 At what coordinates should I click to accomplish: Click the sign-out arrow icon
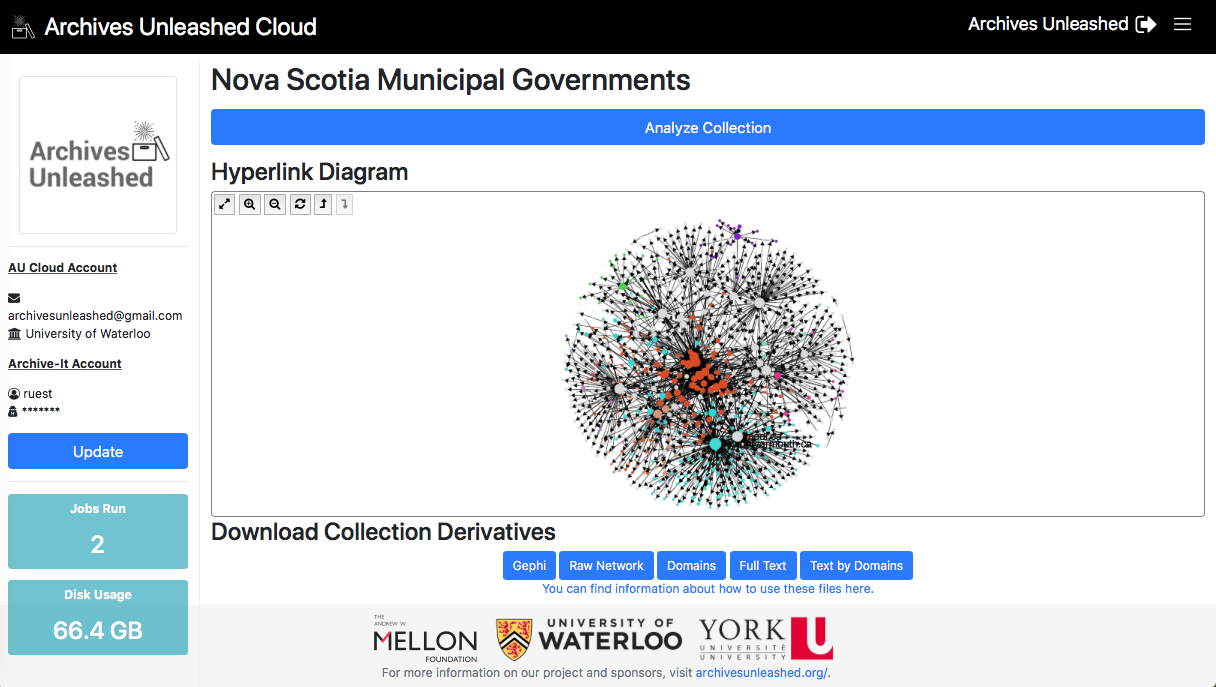tap(1146, 24)
